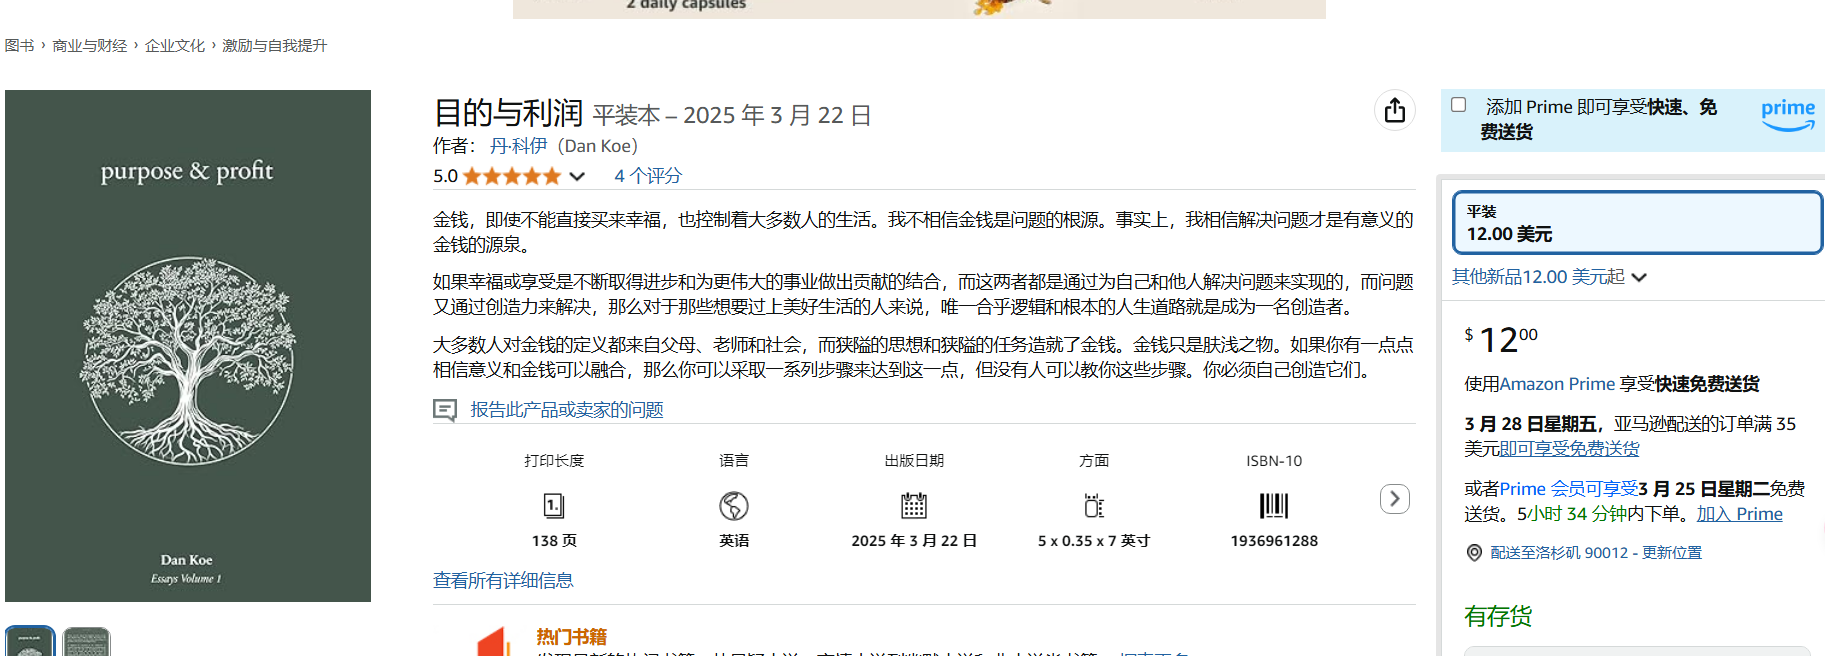The height and width of the screenshot is (656, 1825).
Task: Select the 平装 12.00 美元 format option
Action: click(1637, 222)
